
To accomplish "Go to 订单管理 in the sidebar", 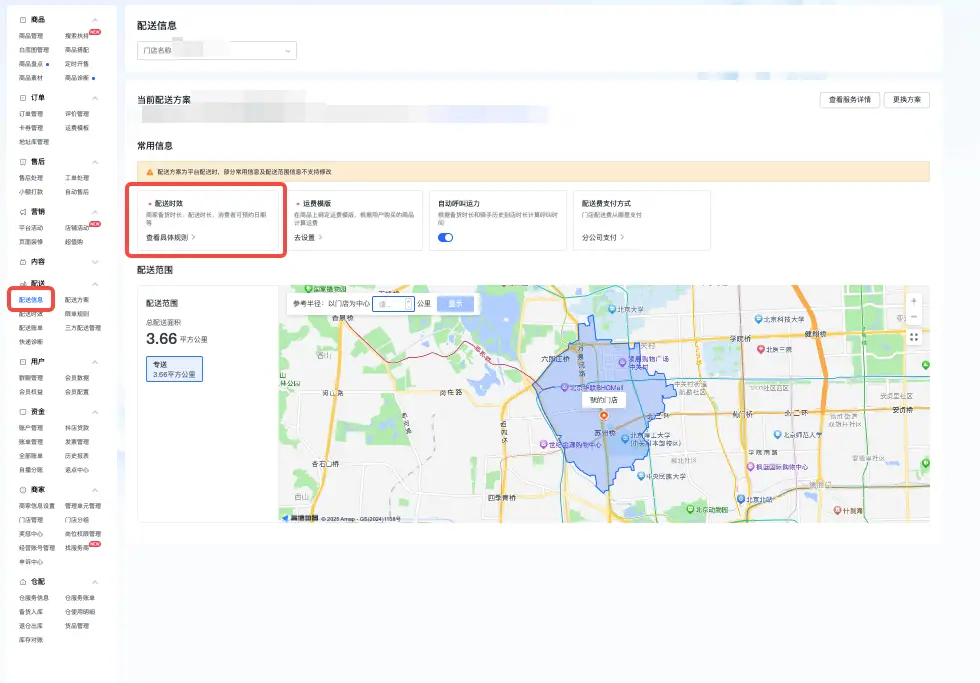I will [x=31, y=114].
